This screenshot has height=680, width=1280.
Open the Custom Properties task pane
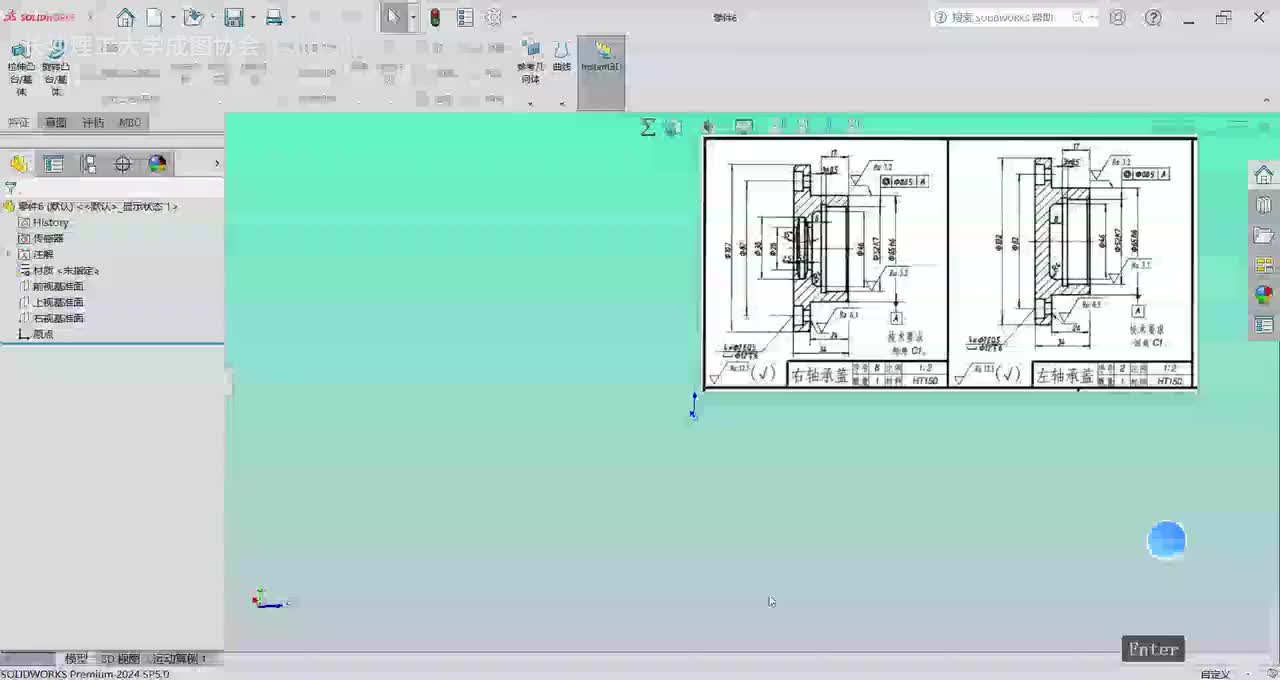[1264, 325]
